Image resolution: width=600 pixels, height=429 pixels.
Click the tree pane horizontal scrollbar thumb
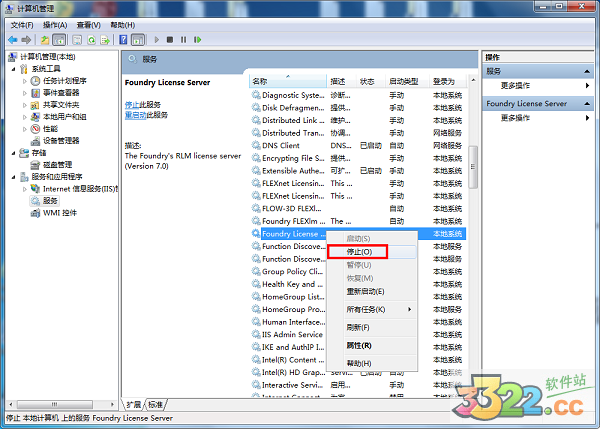point(55,404)
